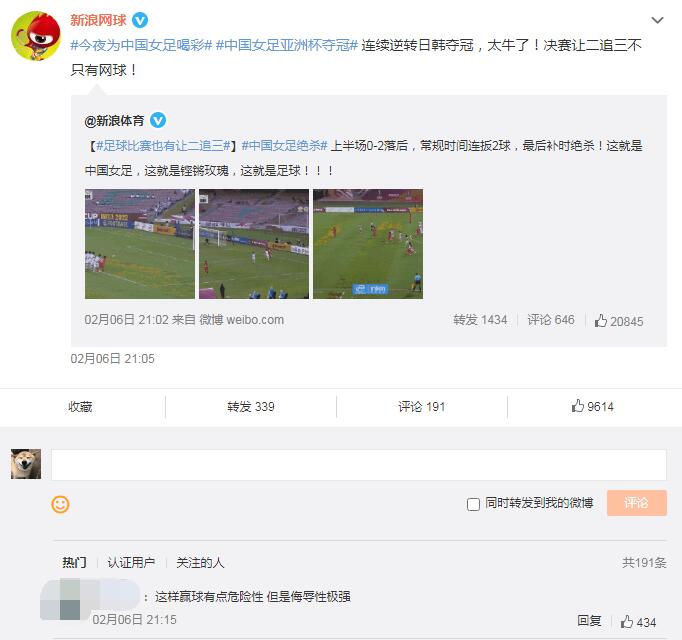This screenshot has height=640, width=682.
Task: Open the 转发 339 repost action
Action: pos(251,406)
